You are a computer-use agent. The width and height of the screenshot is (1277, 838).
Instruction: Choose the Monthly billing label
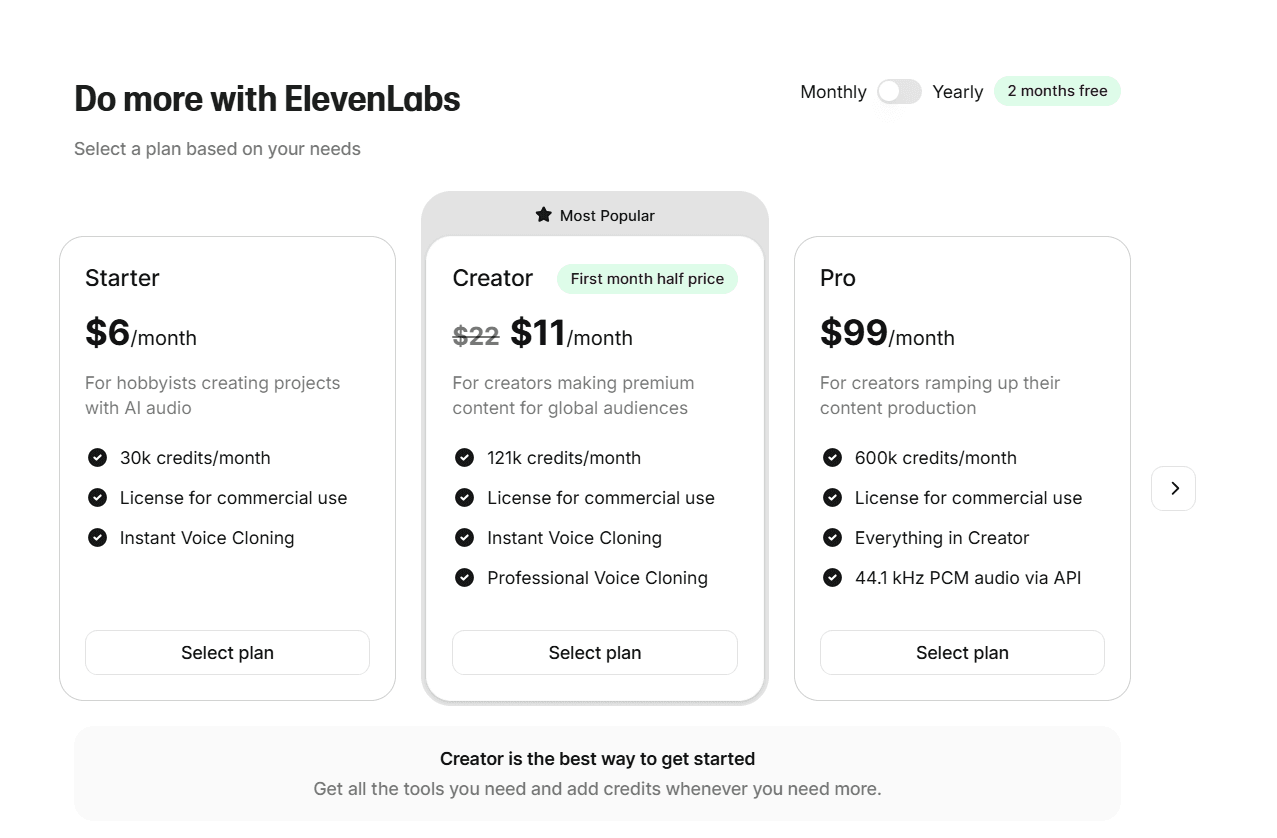(x=833, y=92)
